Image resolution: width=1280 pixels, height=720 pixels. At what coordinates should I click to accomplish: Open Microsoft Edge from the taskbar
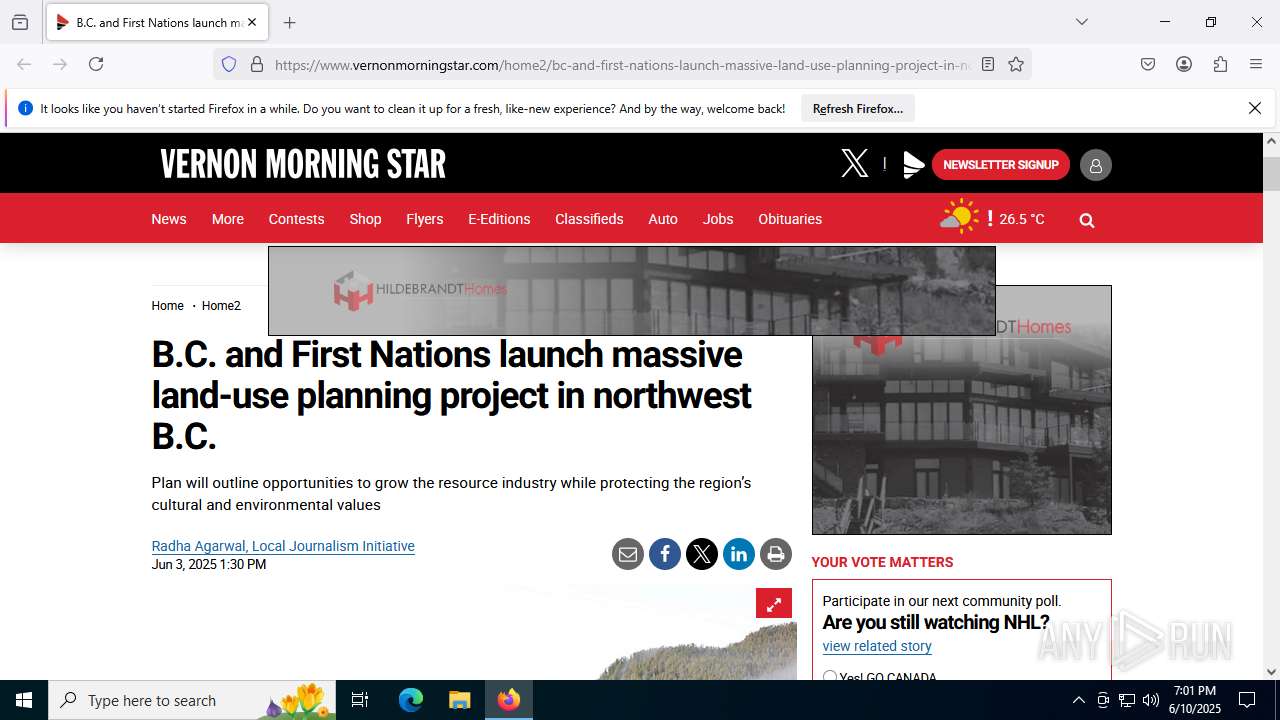click(411, 700)
